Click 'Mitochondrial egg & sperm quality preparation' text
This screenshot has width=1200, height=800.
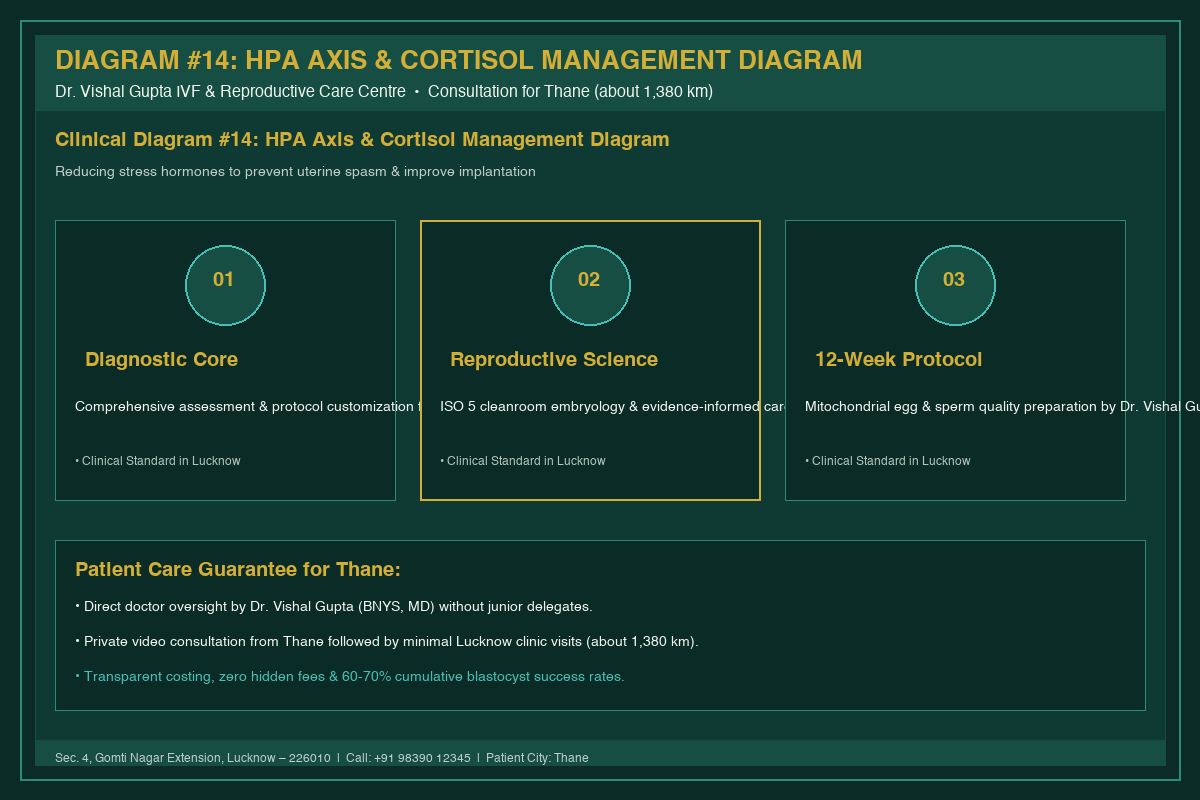[x=1002, y=406]
